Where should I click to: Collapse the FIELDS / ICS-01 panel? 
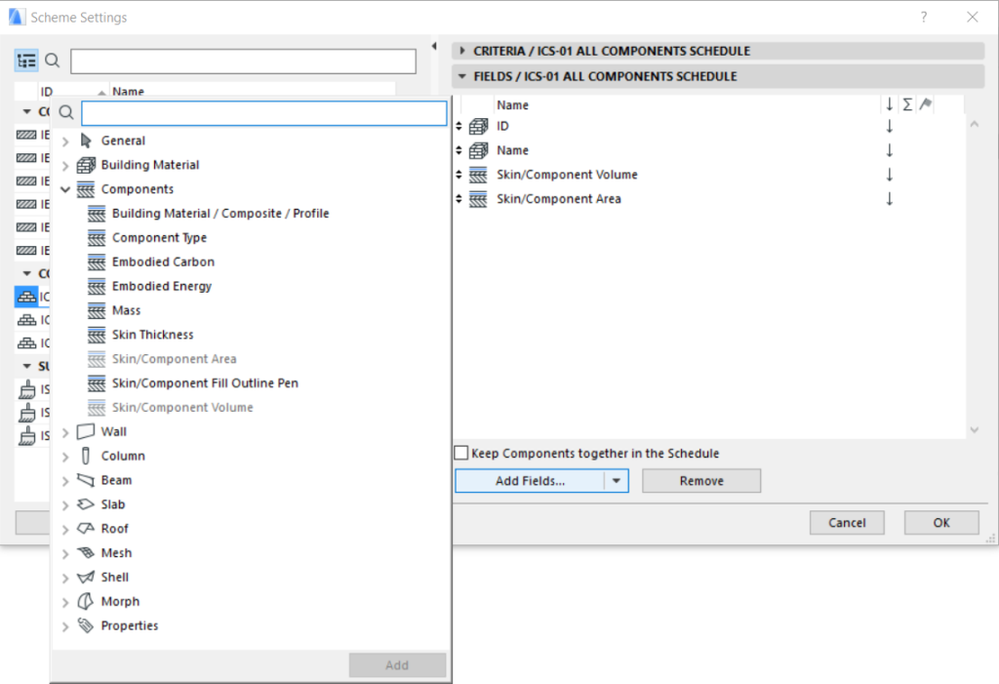[462, 76]
